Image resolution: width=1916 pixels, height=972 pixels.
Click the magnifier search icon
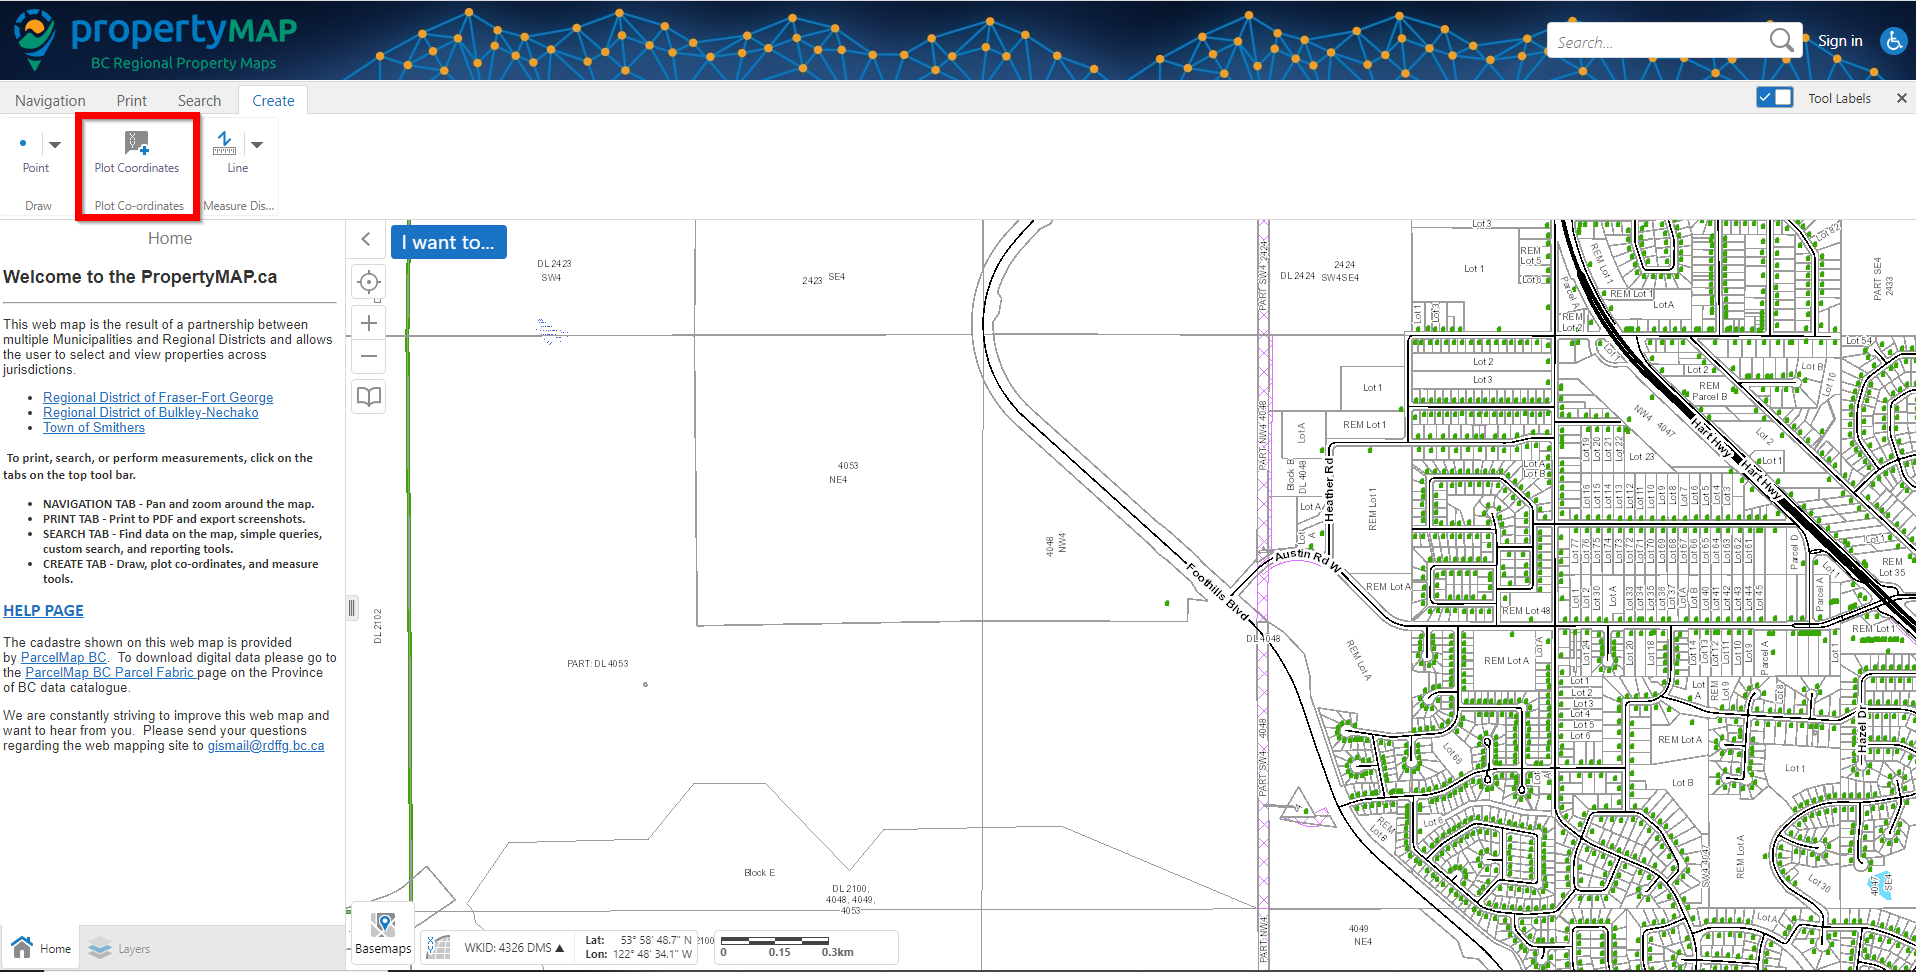[x=1781, y=40]
